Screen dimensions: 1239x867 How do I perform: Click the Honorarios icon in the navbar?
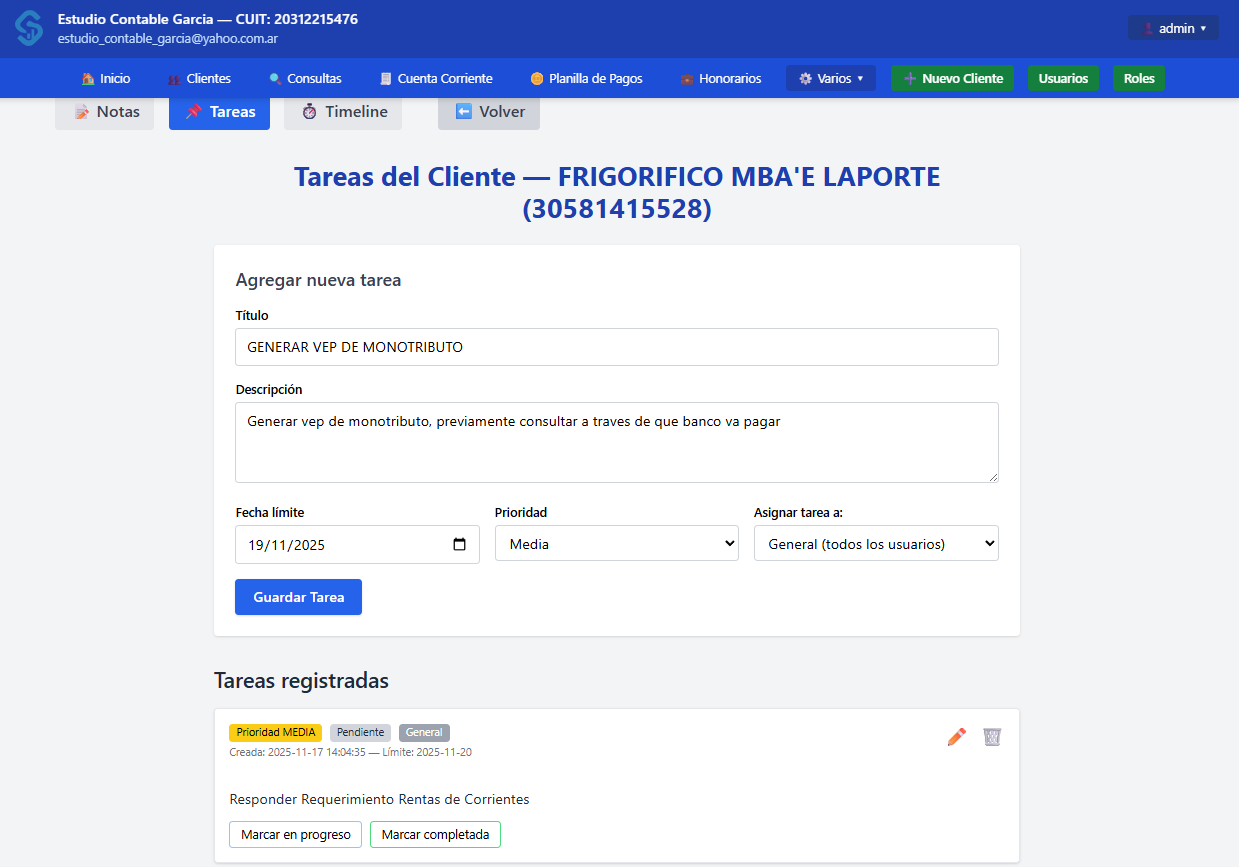686,78
